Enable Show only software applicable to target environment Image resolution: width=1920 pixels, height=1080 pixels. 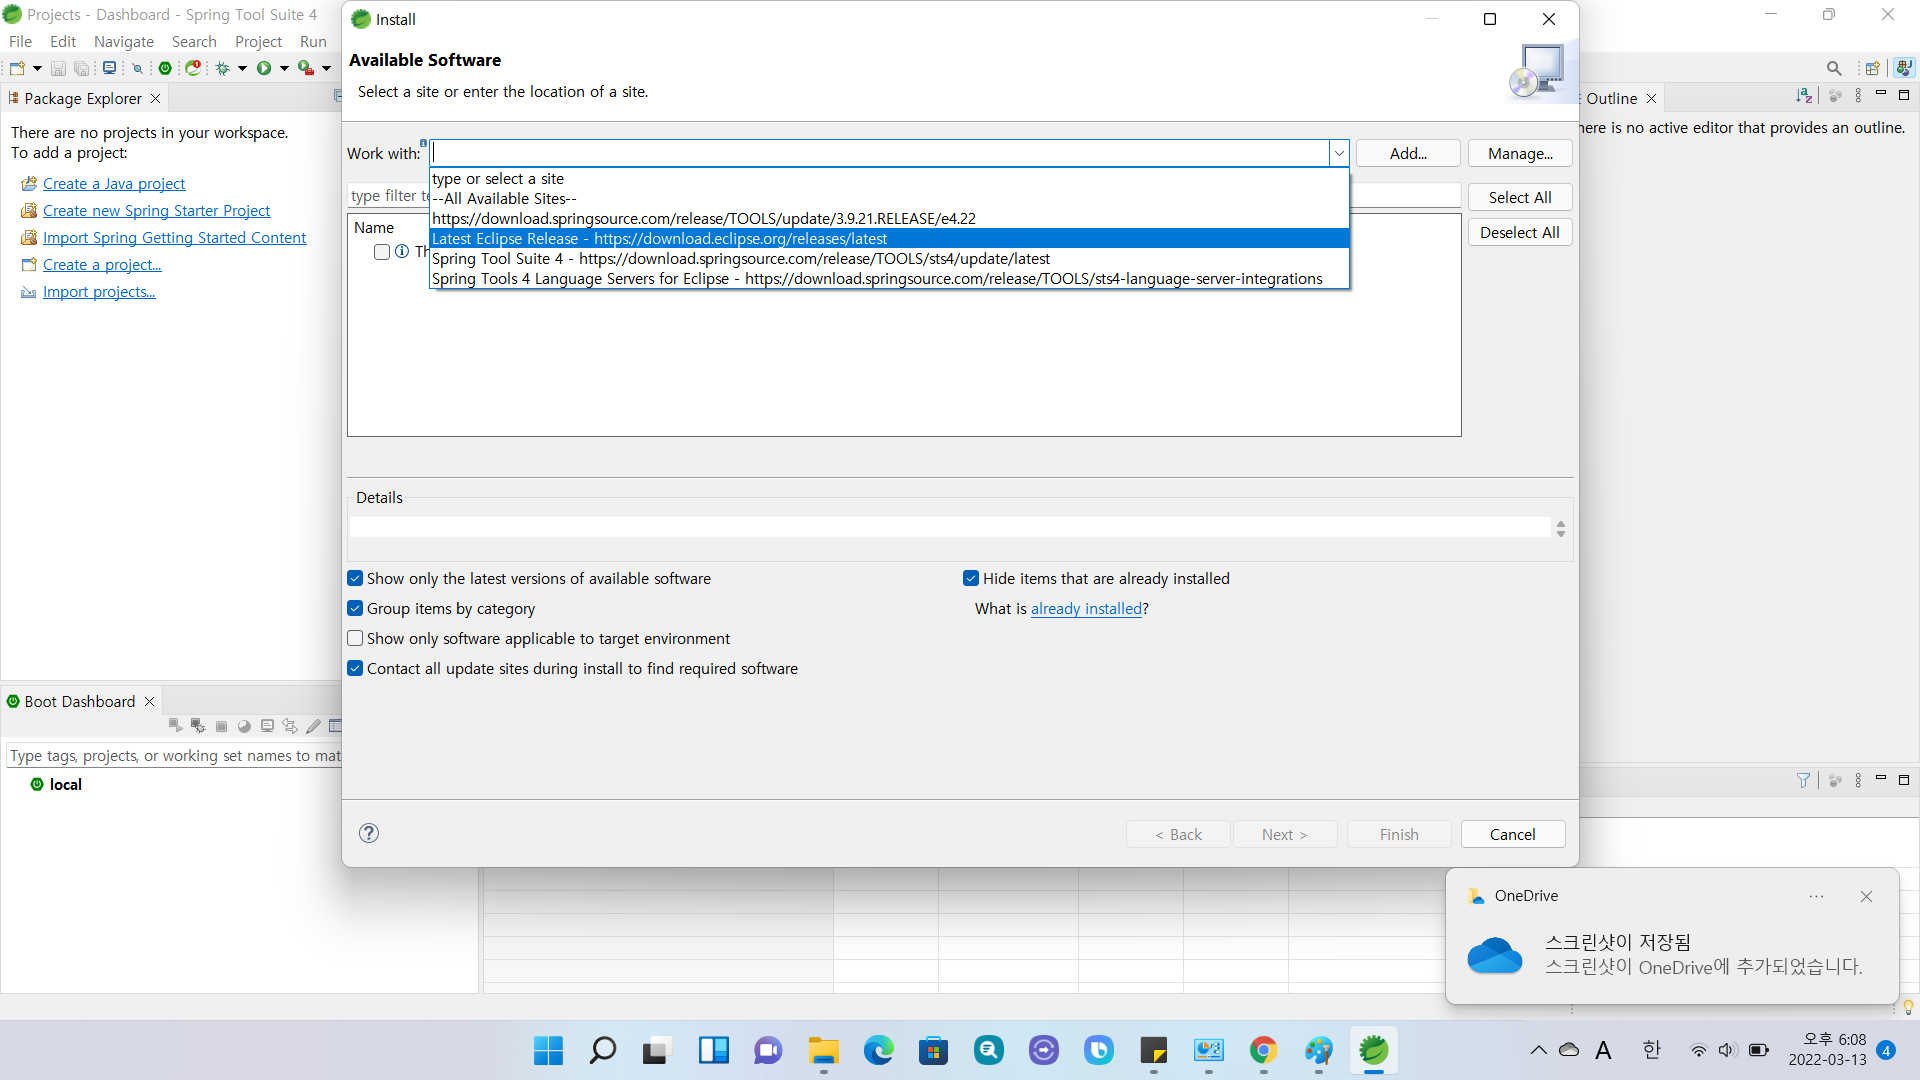coord(355,638)
